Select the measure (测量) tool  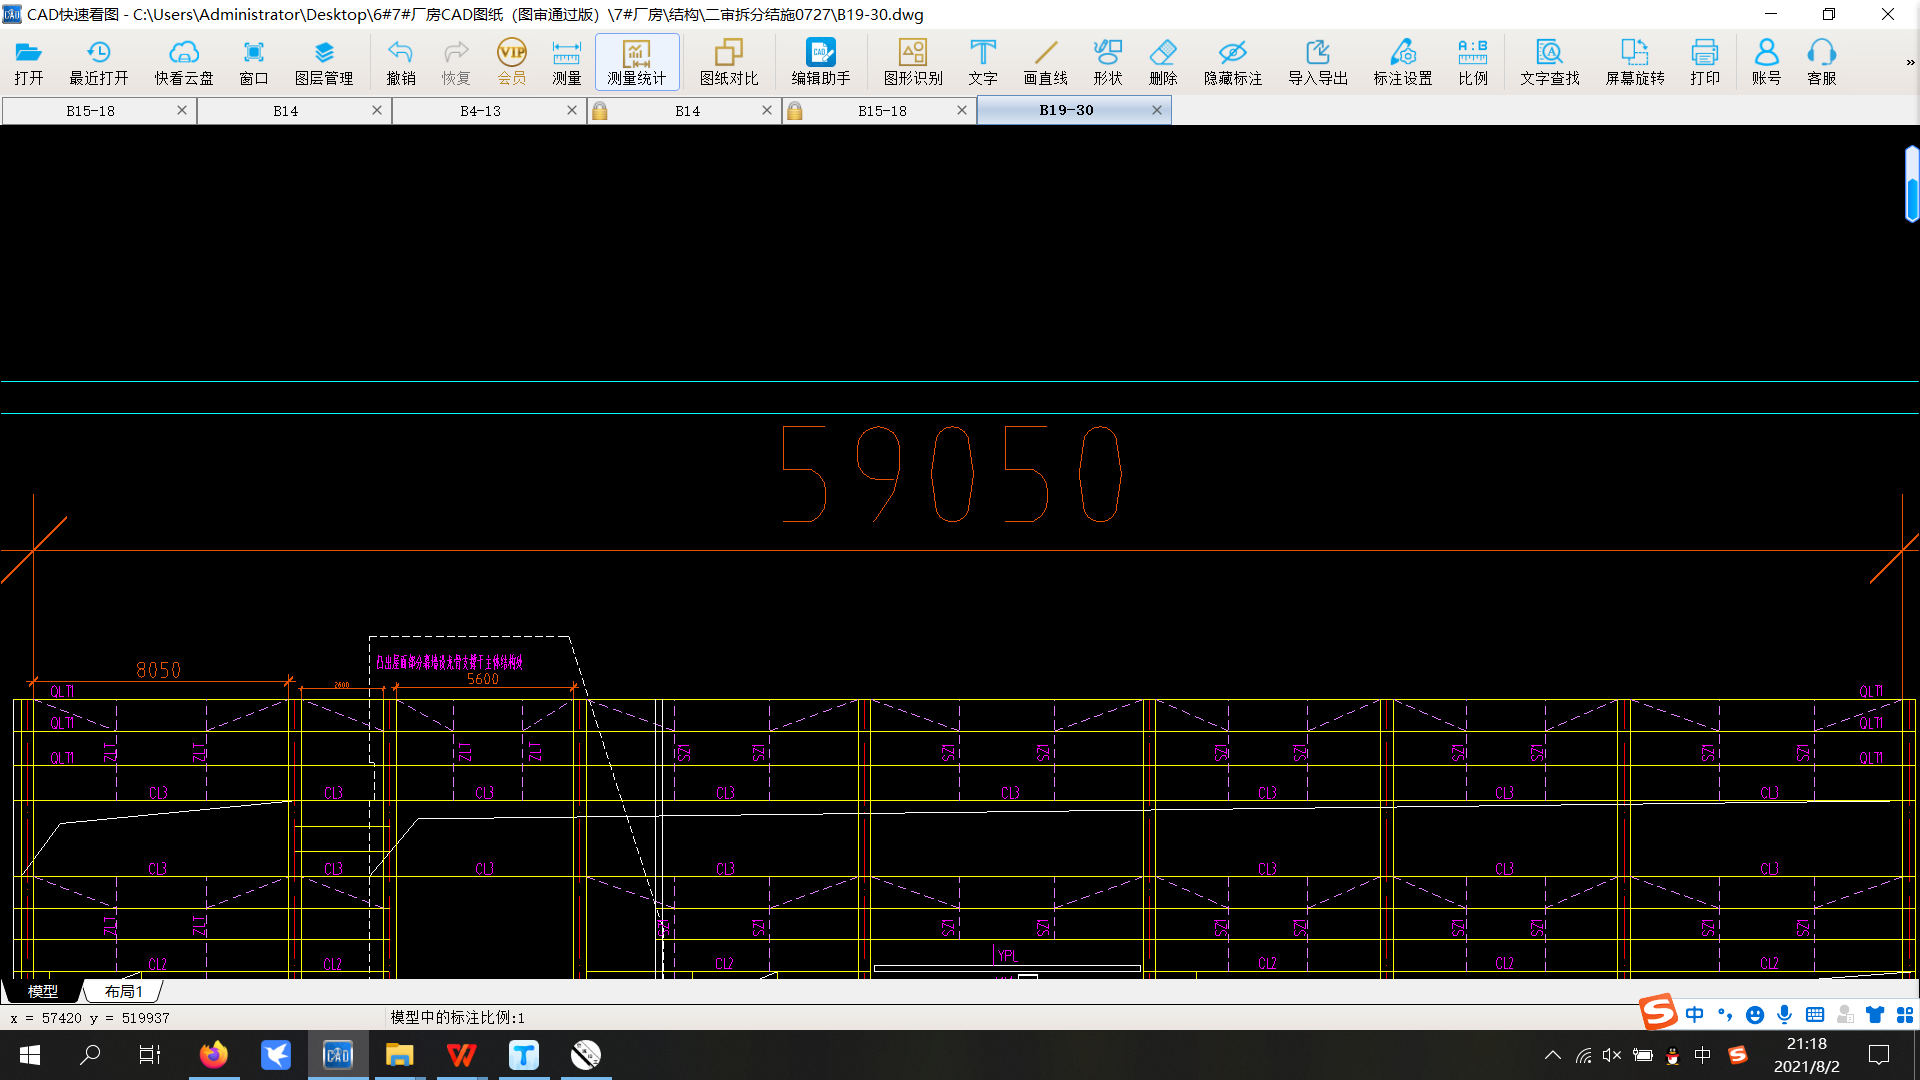pos(566,62)
